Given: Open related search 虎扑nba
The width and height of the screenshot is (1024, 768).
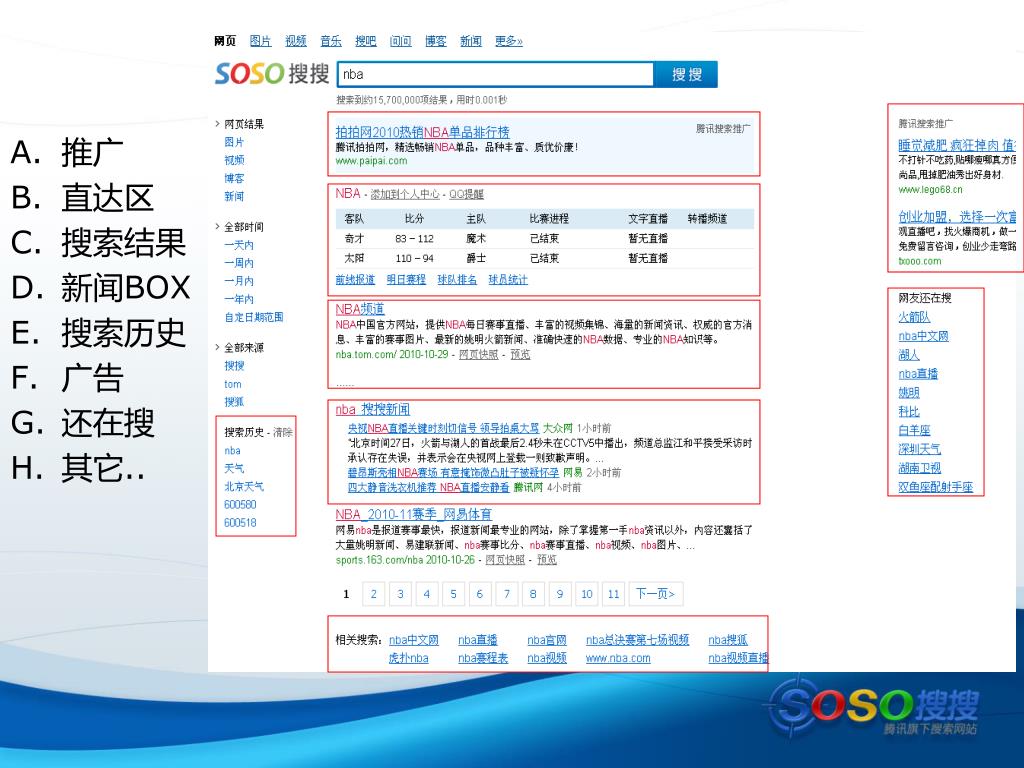Looking at the screenshot, I should coord(409,658).
